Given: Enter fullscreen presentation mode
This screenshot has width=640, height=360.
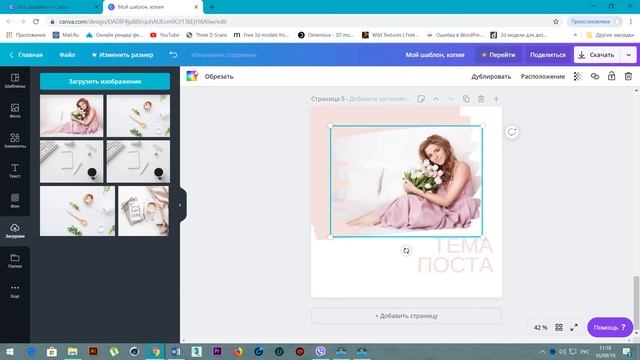Looking at the screenshot, I should pos(574,327).
